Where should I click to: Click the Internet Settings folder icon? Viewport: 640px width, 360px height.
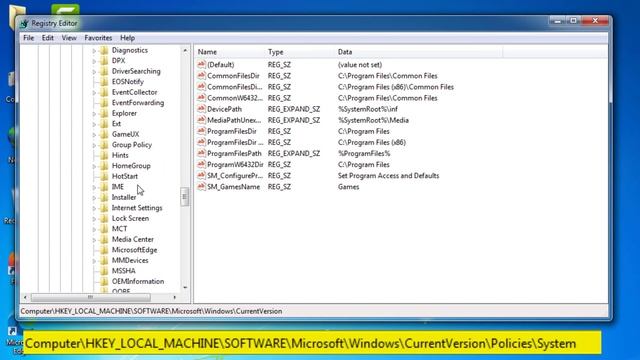coord(104,208)
